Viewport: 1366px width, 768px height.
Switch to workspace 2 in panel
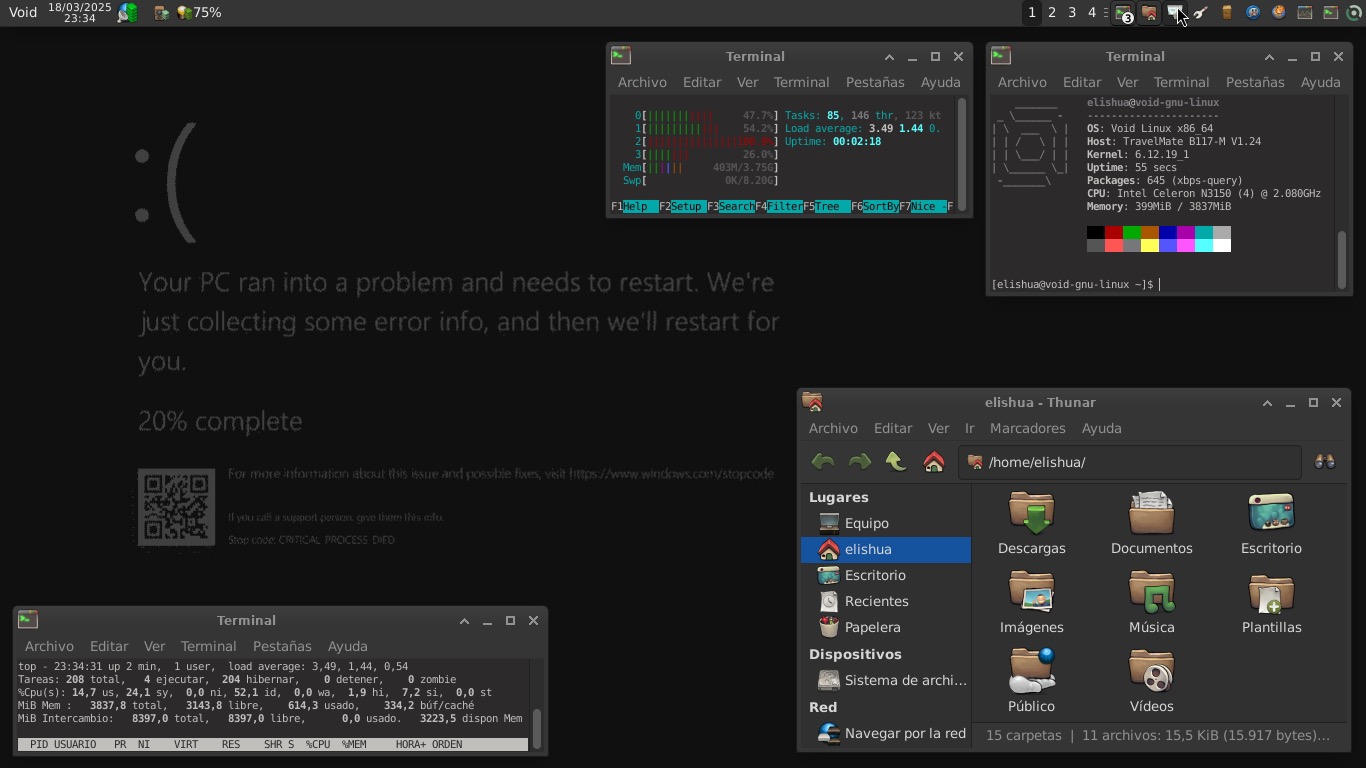[x=1051, y=13]
